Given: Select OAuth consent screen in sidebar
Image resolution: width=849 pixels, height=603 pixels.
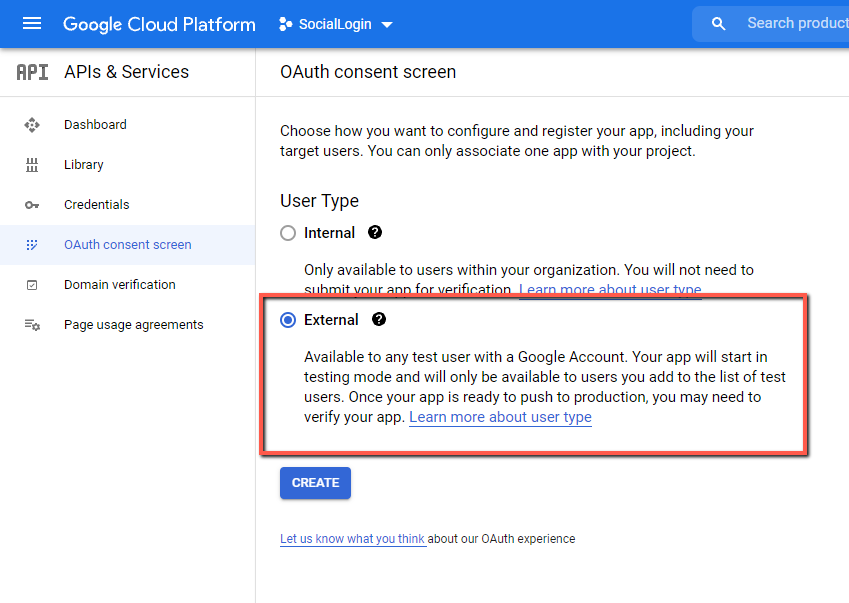Looking at the screenshot, I should (128, 245).
